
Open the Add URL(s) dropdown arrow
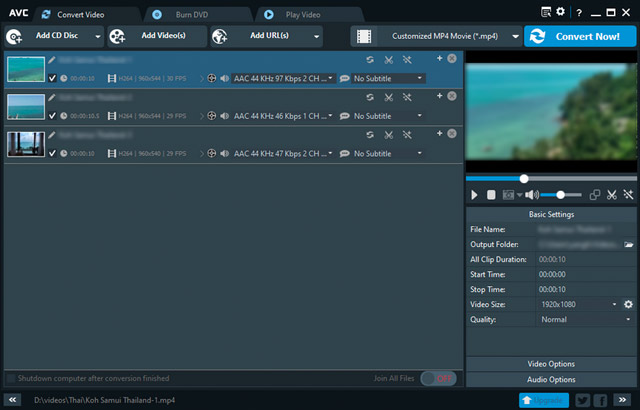316,36
